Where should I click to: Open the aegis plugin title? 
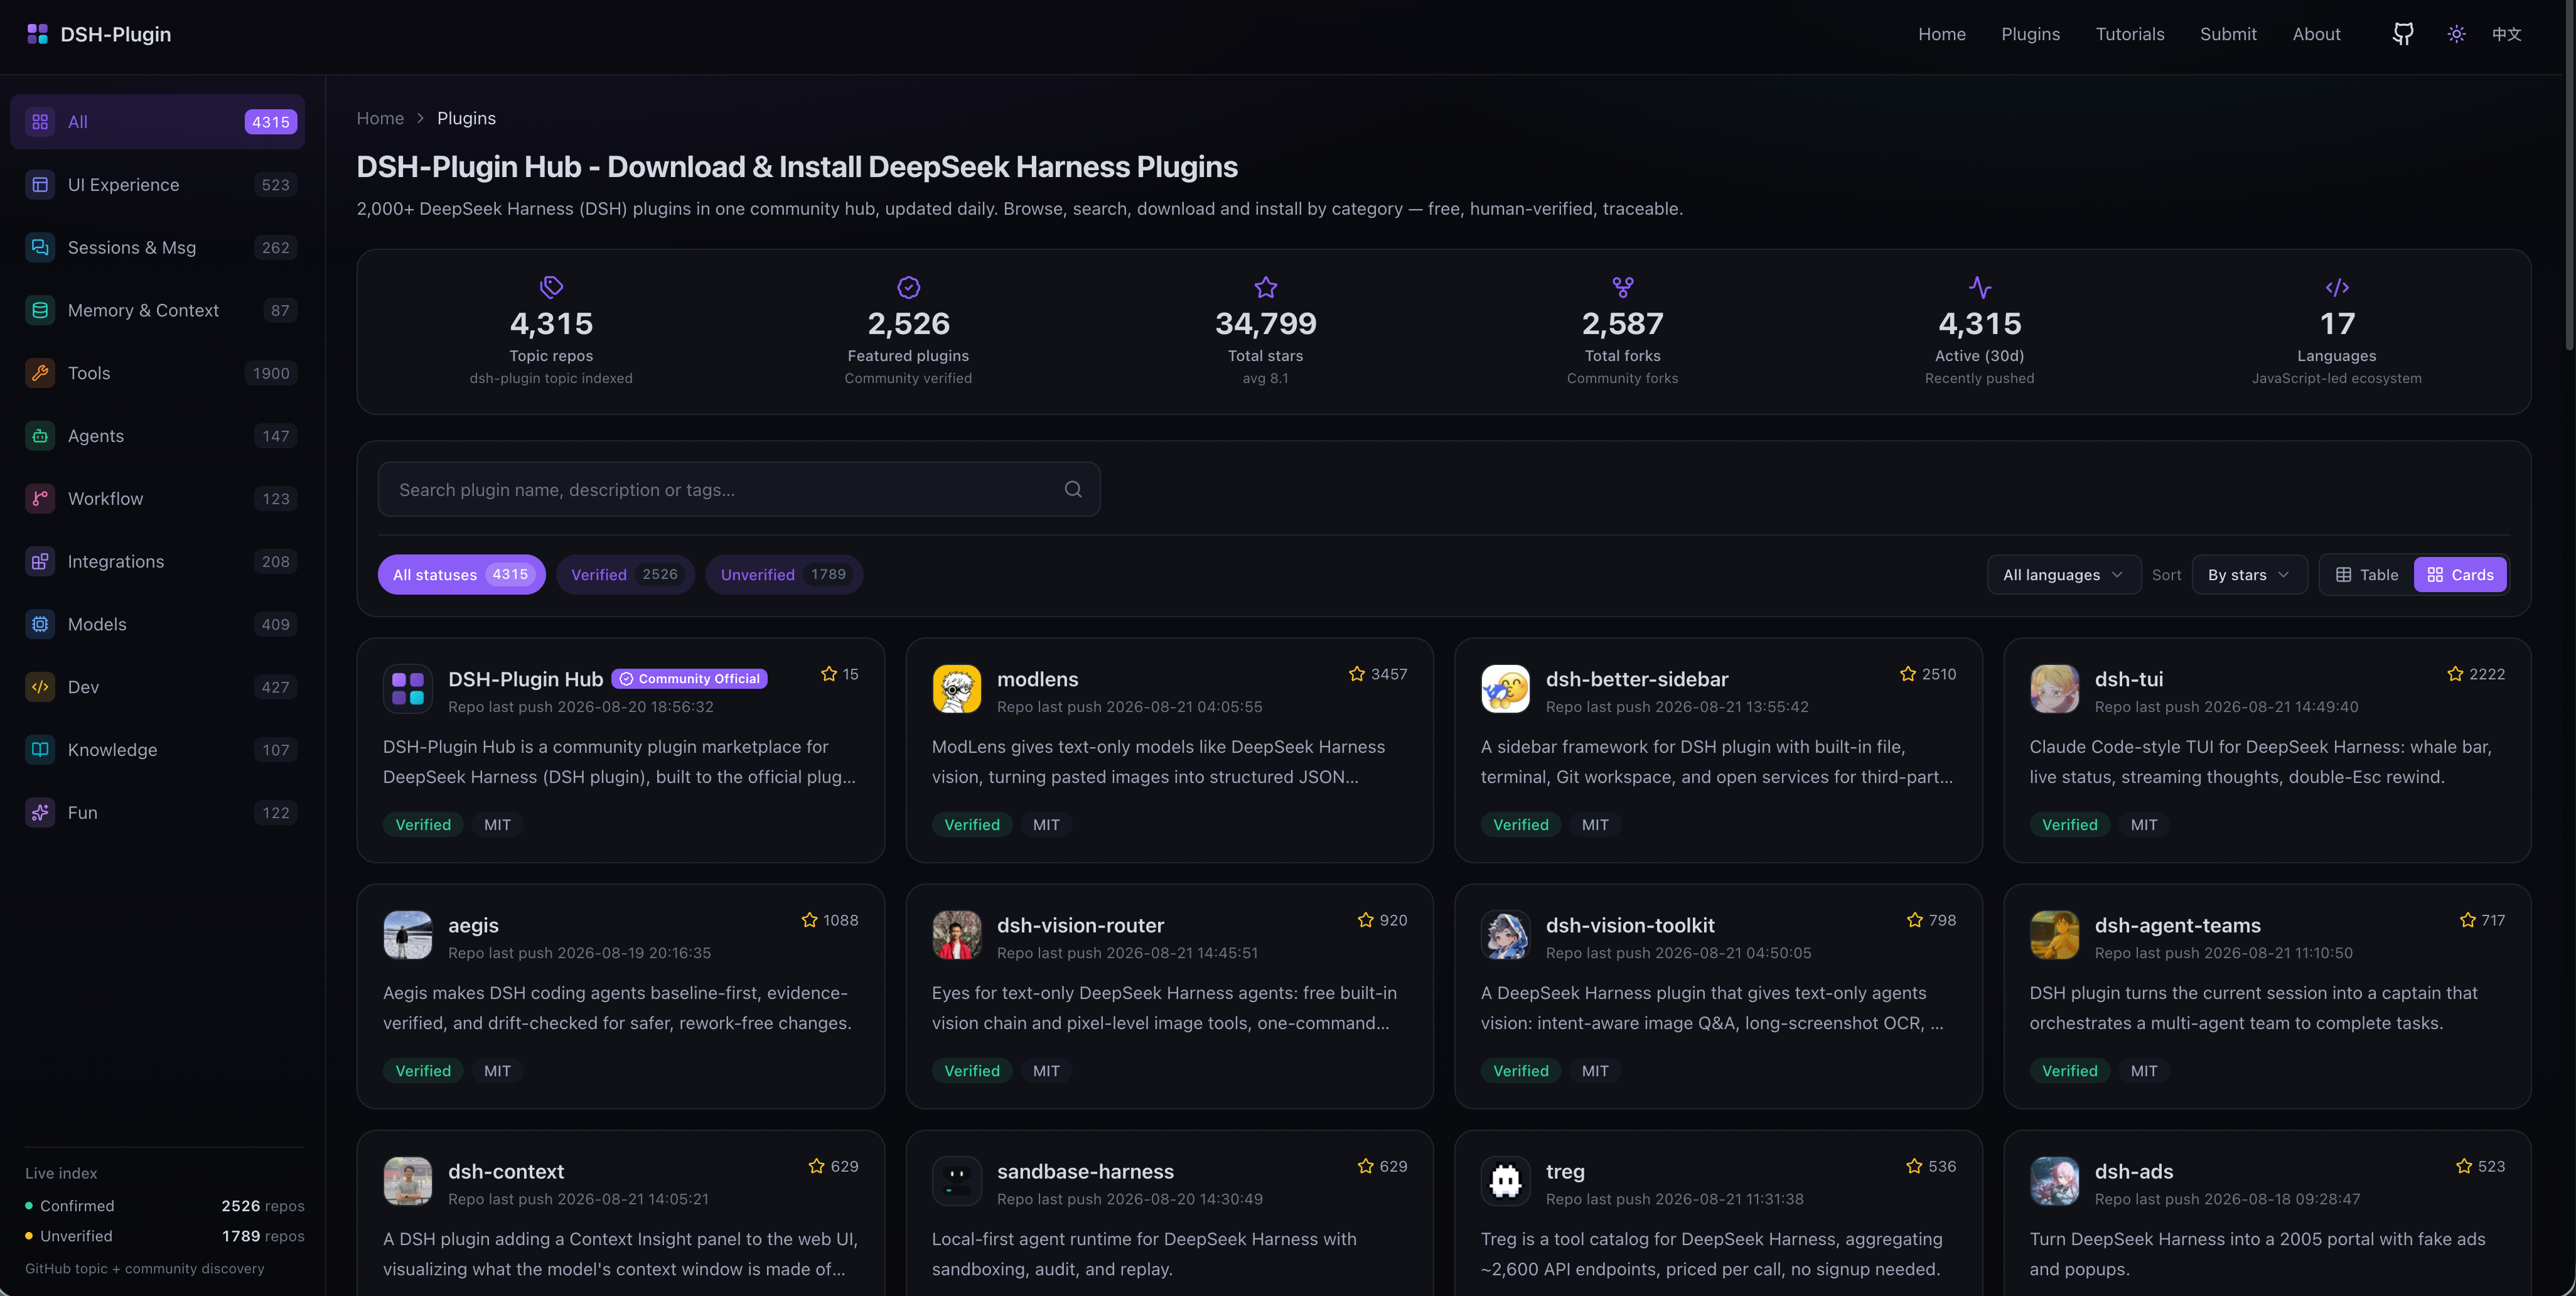tap(473, 925)
